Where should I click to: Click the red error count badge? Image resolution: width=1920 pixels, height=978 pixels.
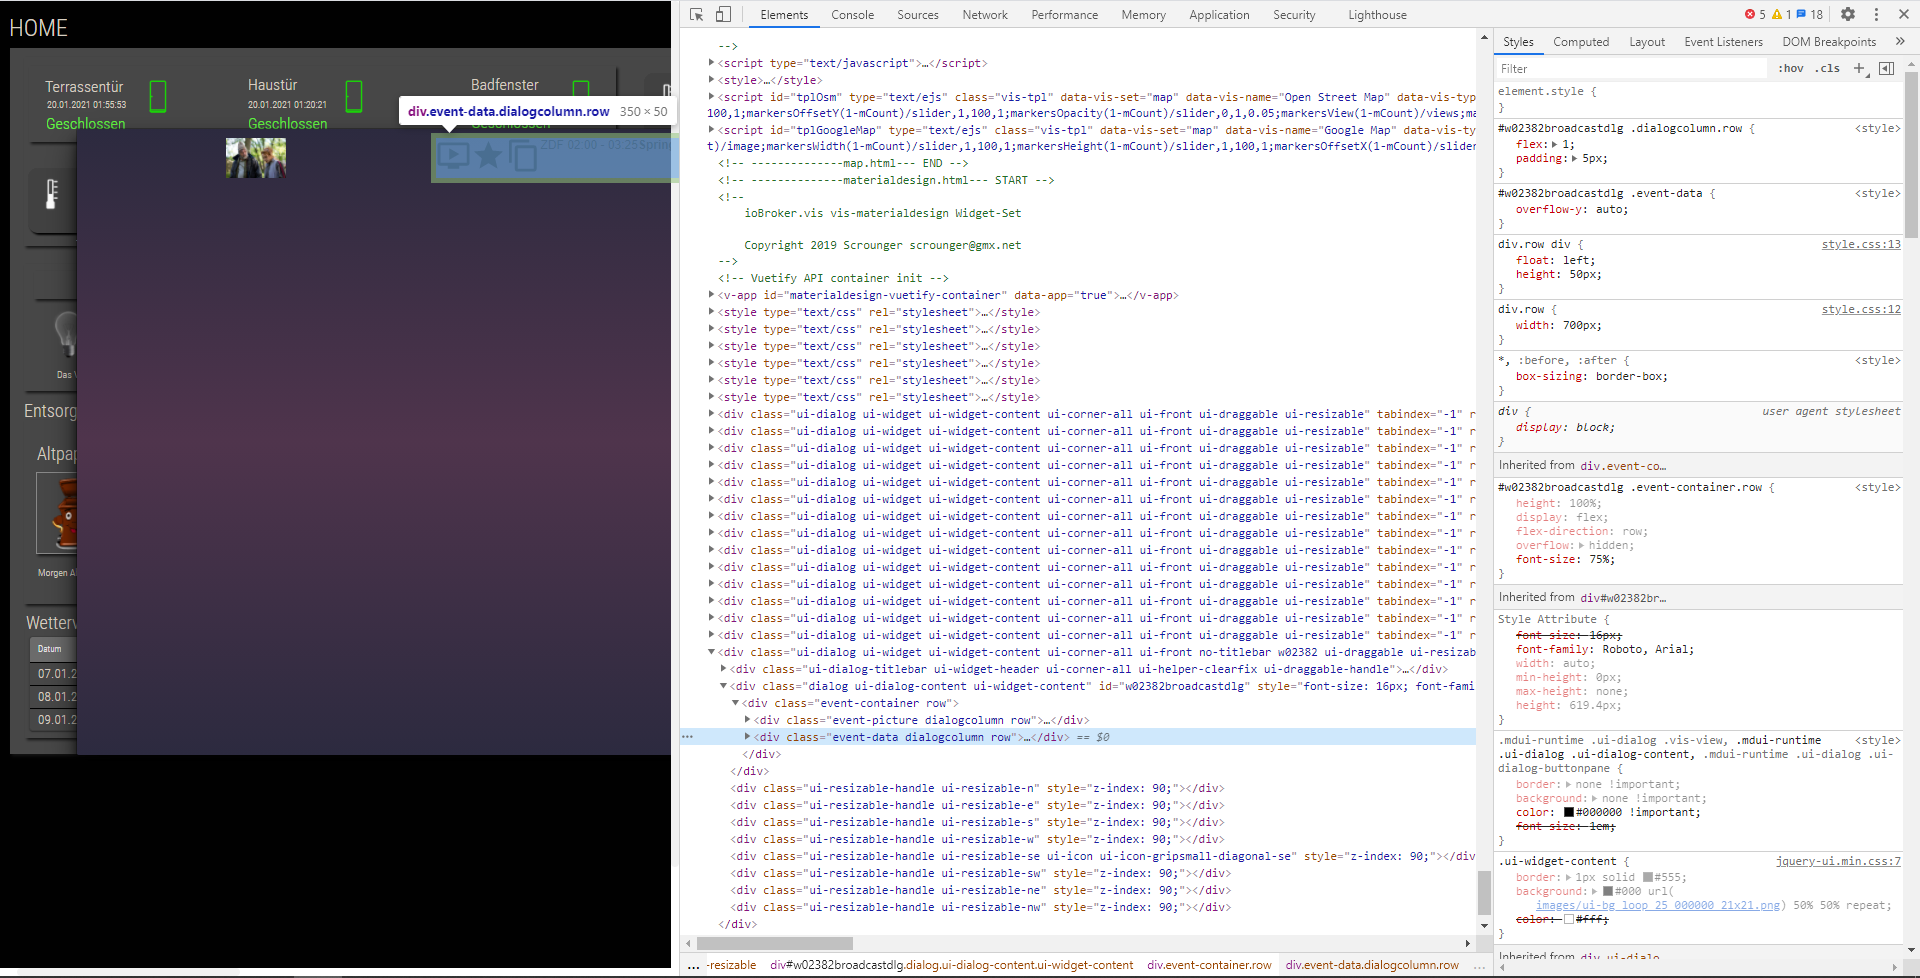click(1755, 14)
